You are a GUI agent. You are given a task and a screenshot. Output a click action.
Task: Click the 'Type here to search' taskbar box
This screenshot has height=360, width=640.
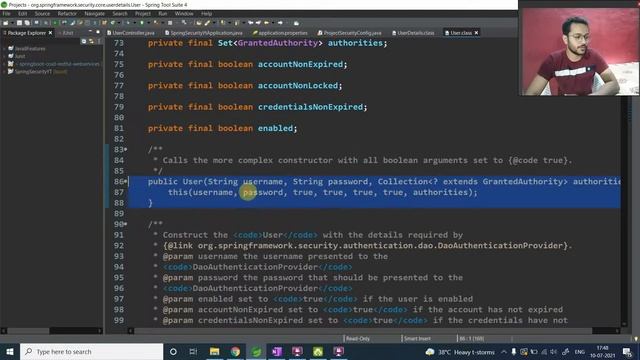coord(91,351)
